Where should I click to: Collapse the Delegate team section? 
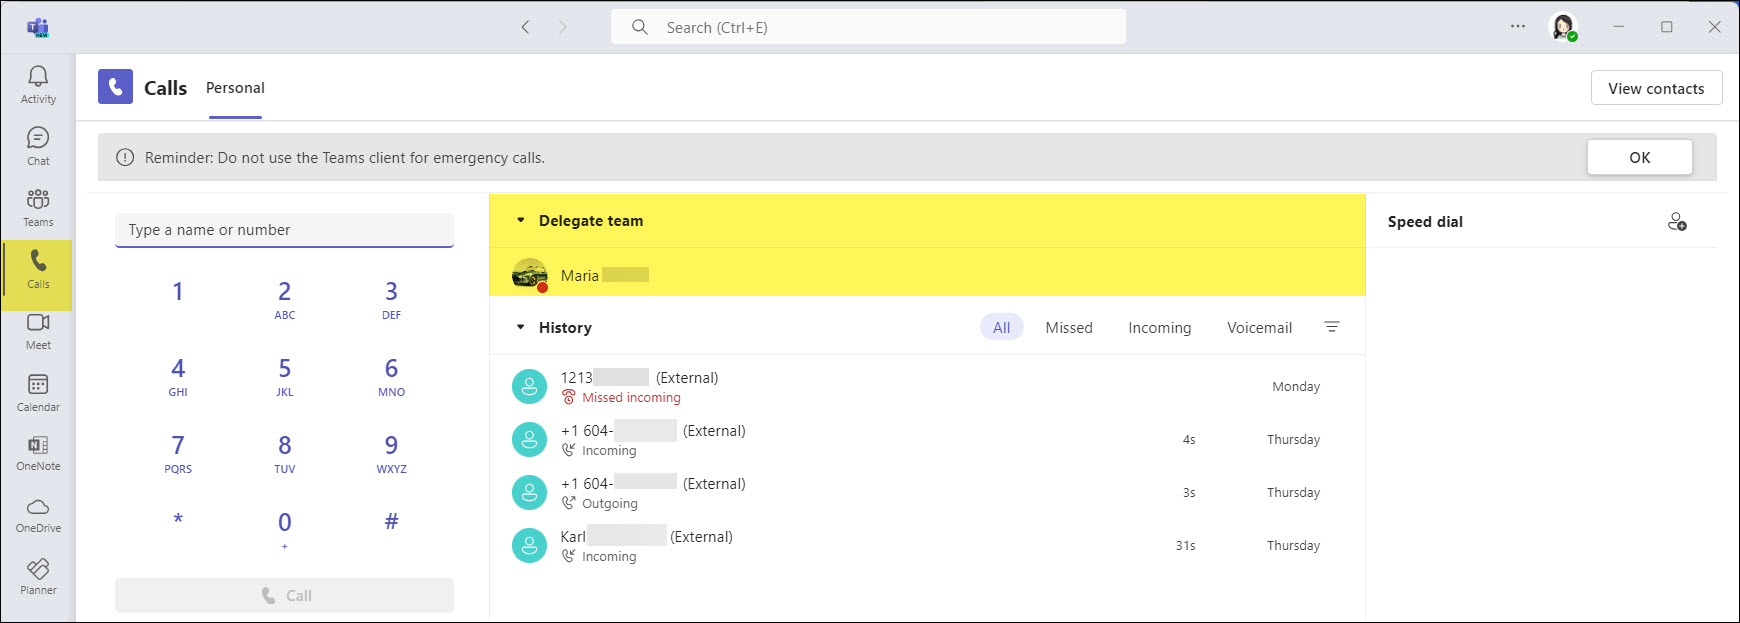click(520, 221)
